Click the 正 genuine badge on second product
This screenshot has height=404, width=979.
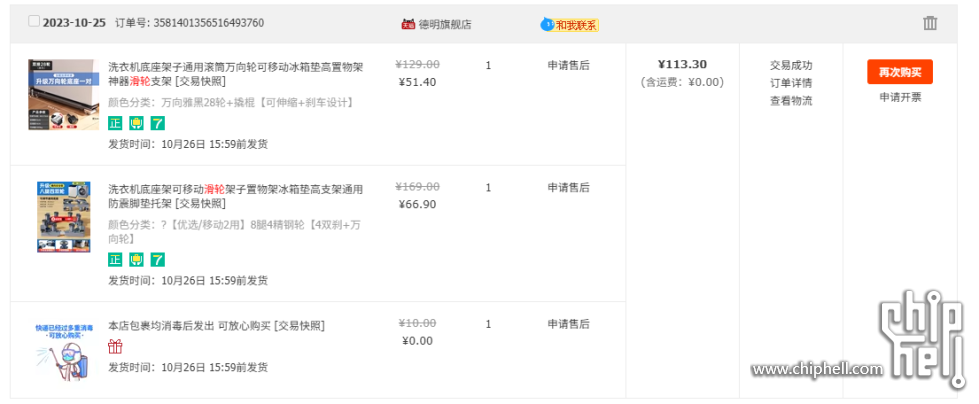click(x=115, y=260)
